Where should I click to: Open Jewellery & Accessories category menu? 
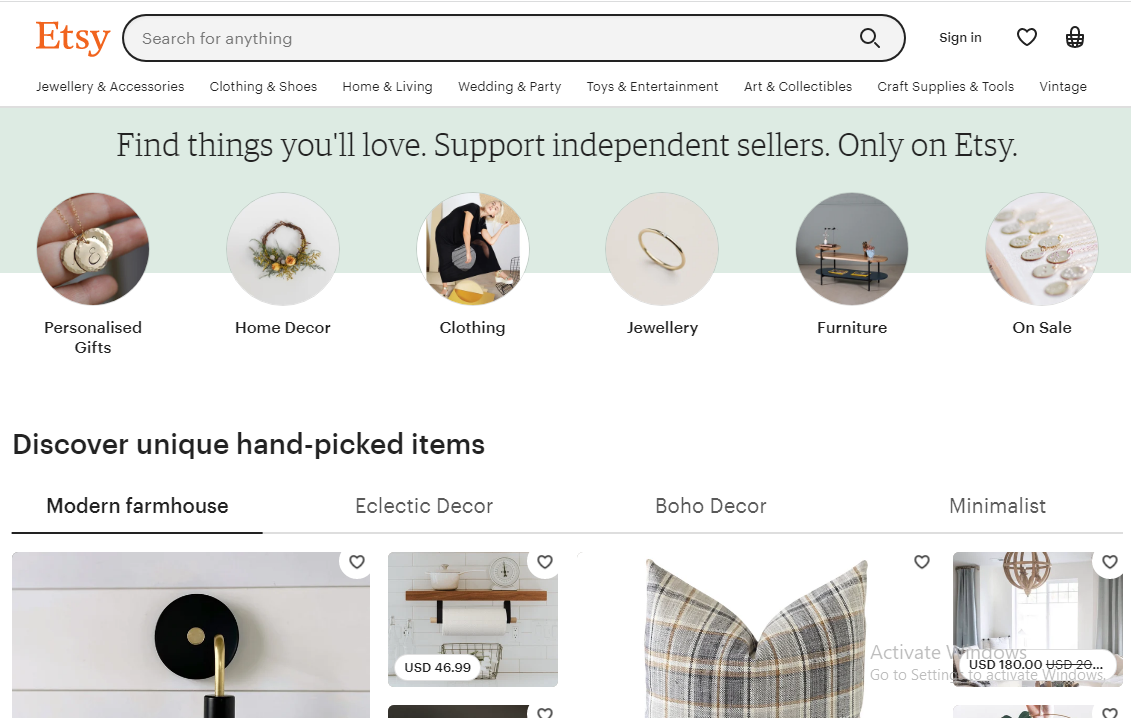pos(110,87)
